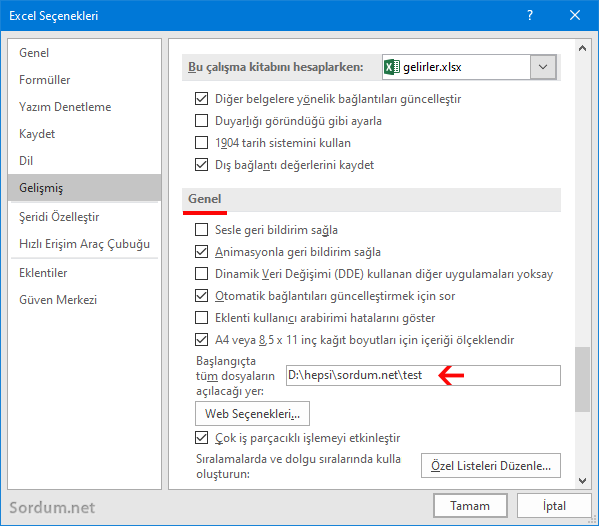Toggle Çok iş parçacıklı işlemeyi etkinleştir
This screenshot has width=599, height=526.
201,438
